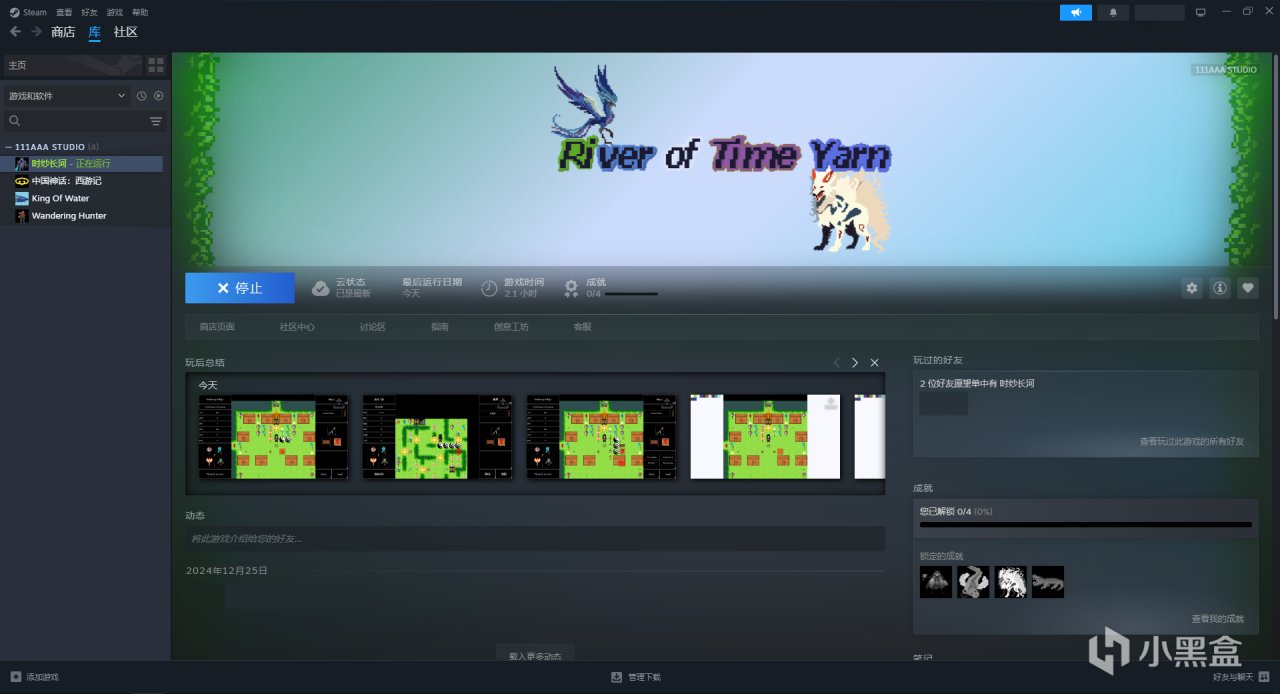This screenshot has height=694, width=1280.
Task: Open the 游戏 menu
Action: pyautogui.click(x=115, y=12)
